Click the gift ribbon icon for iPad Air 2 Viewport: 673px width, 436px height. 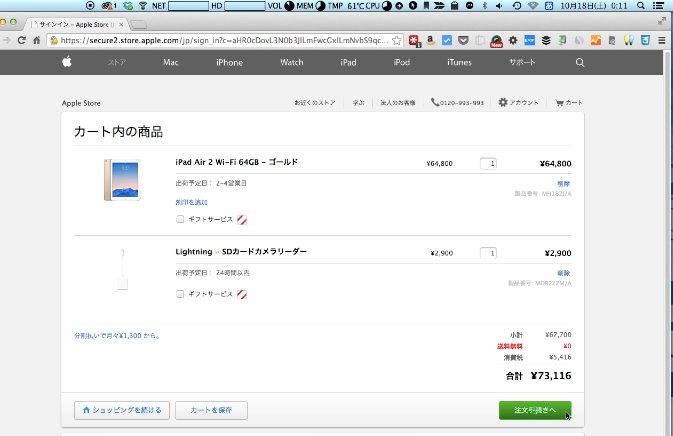click(x=242, y=220)
